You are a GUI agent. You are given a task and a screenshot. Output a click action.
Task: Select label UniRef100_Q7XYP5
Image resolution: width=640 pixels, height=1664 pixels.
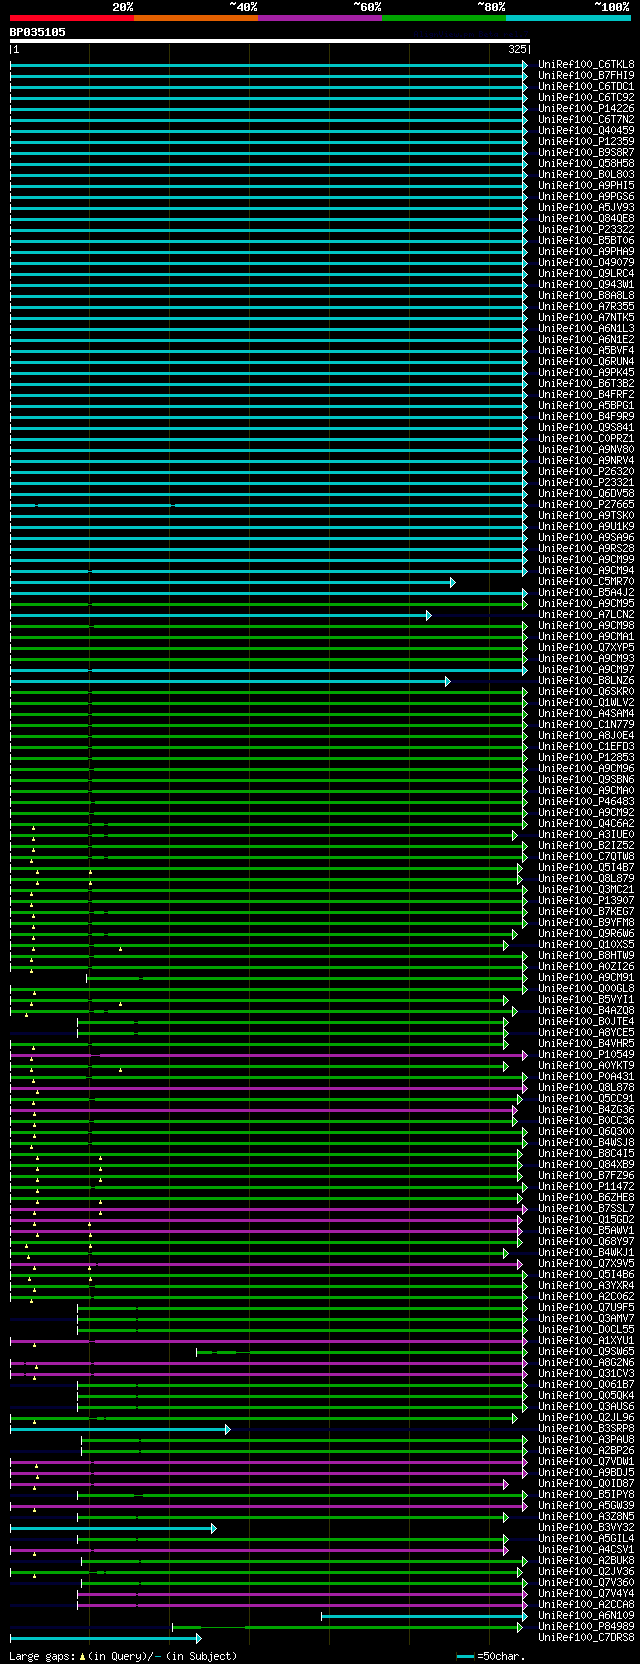586,647
